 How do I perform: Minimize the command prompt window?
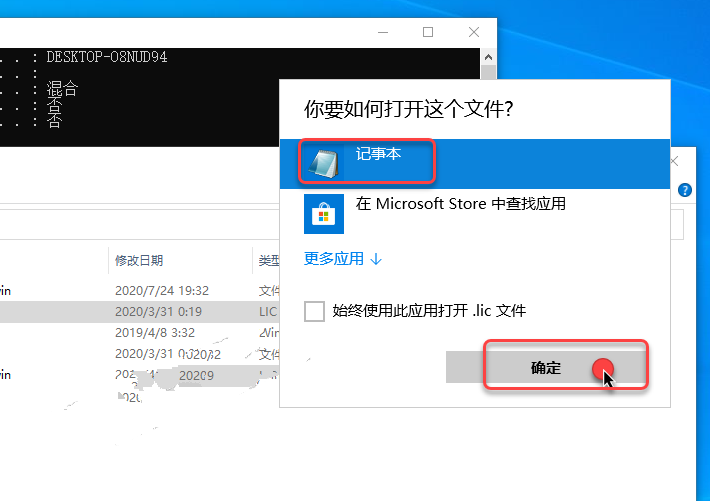coord(383,32)
